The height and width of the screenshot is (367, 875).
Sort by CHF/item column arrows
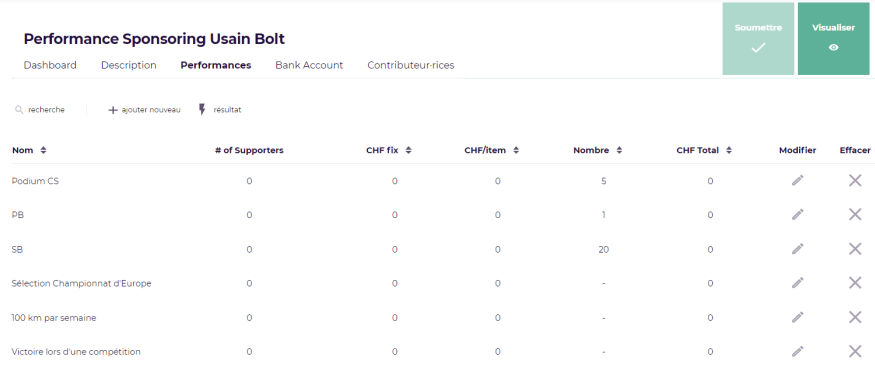pyautogui.click(x=516, y=150)
